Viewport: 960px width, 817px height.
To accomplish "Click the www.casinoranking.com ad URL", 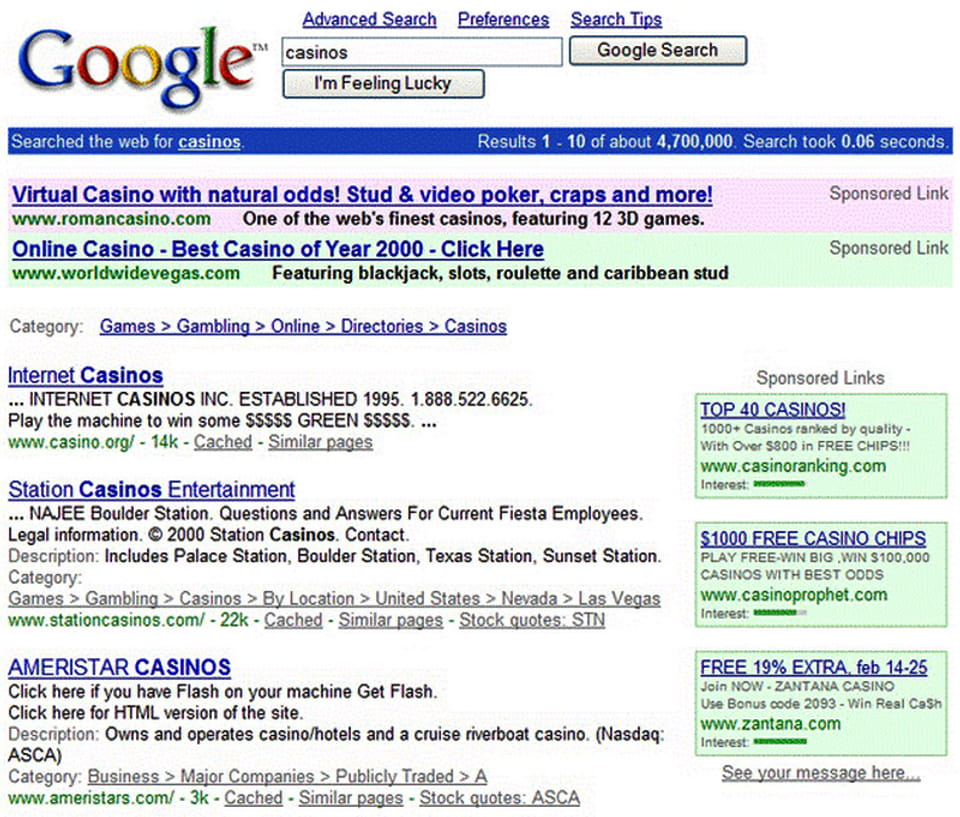I will pos(793,466).
